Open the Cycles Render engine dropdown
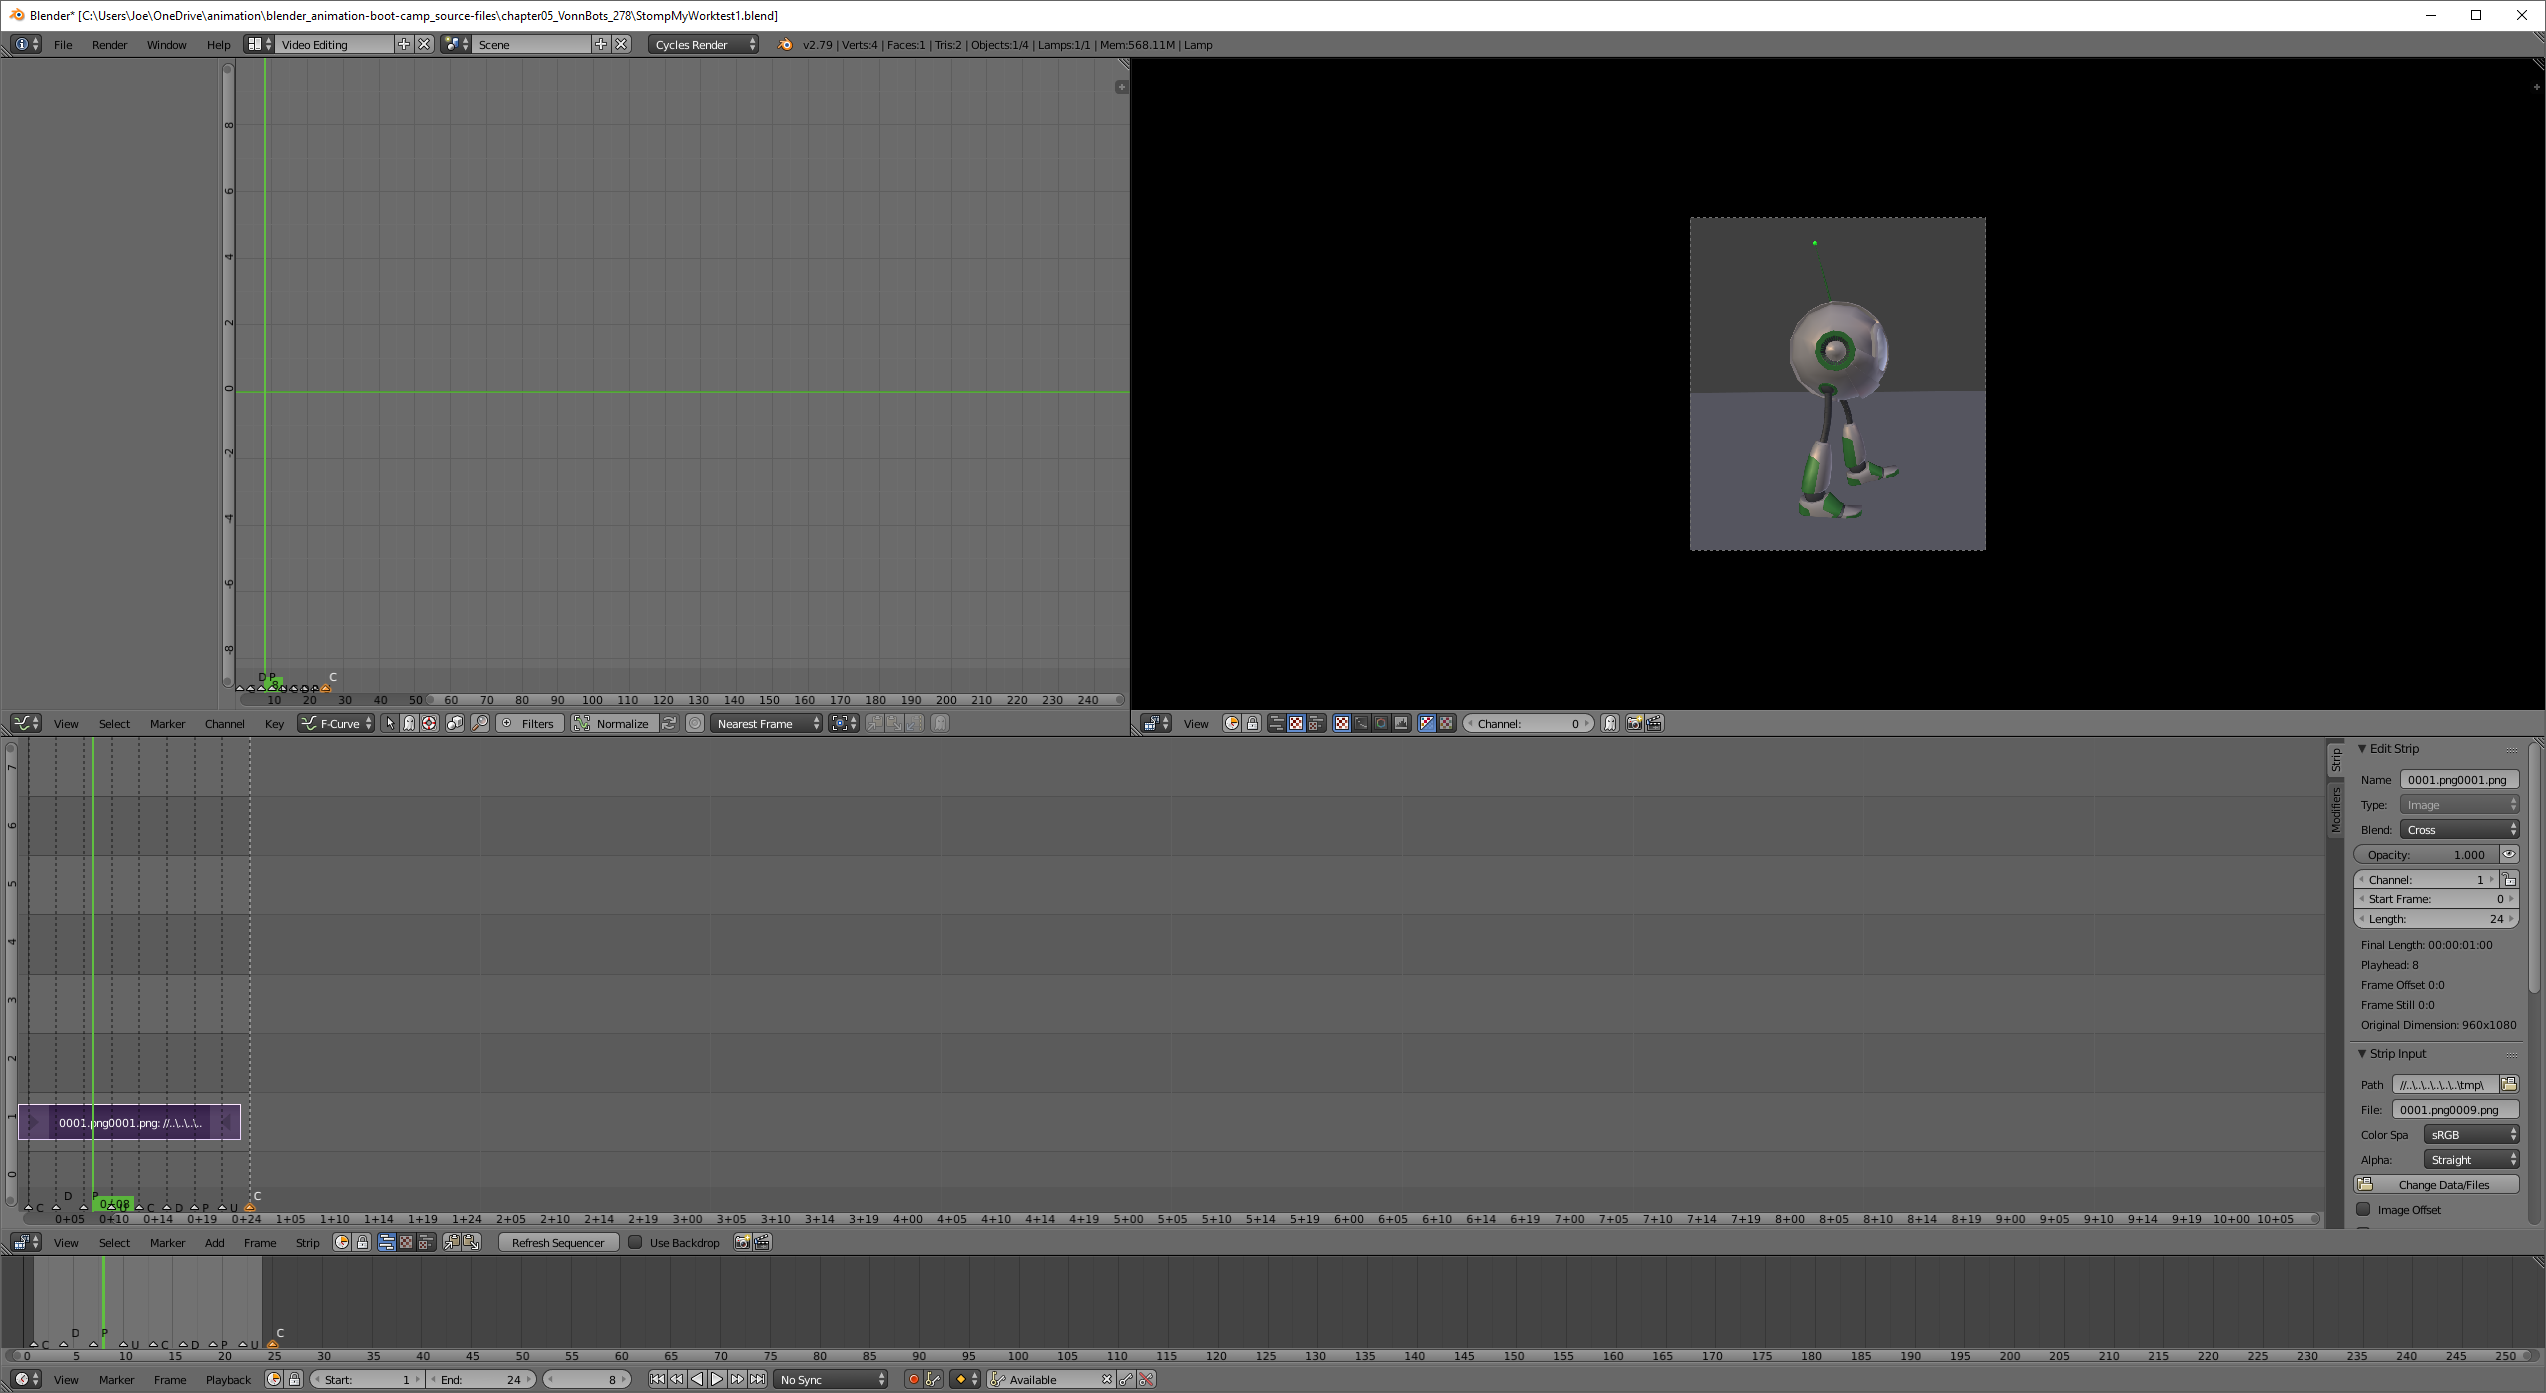Viewport: 2546px width, 1393px height. tap(703, 44)
